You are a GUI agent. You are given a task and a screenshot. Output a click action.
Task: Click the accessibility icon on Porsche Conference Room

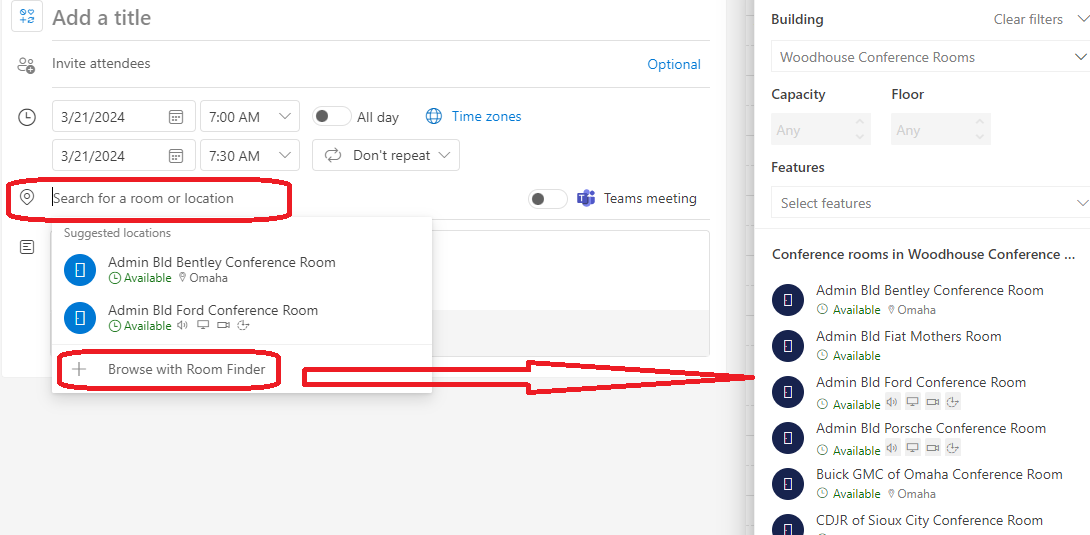tap(953, 447)
